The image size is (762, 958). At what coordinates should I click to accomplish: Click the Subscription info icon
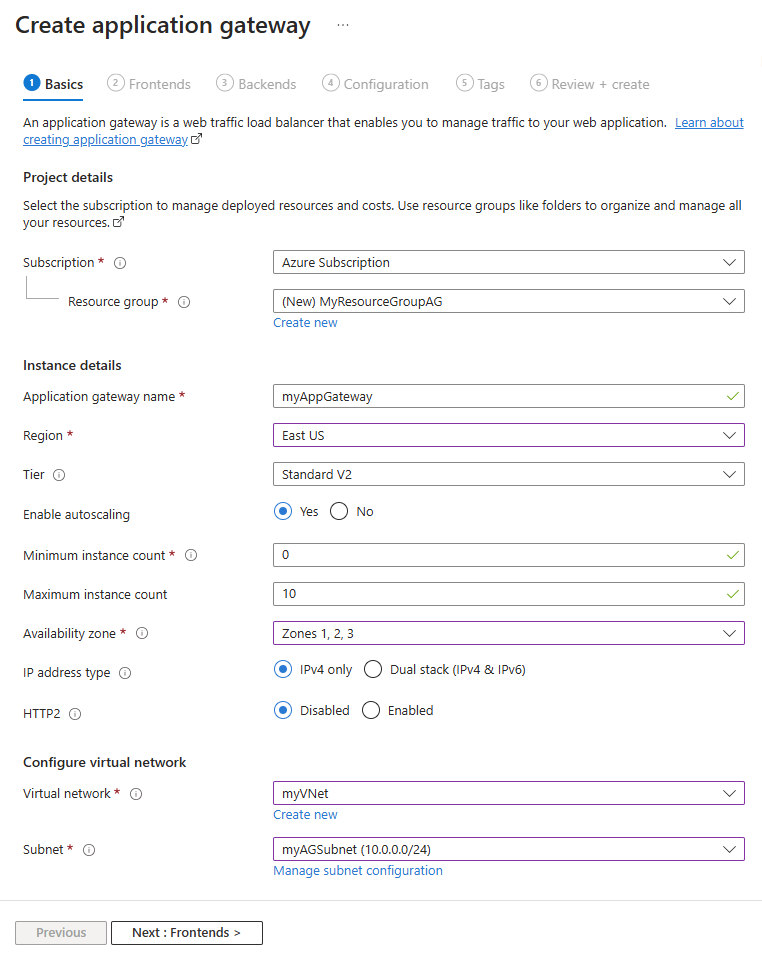[x=119, y=262]
